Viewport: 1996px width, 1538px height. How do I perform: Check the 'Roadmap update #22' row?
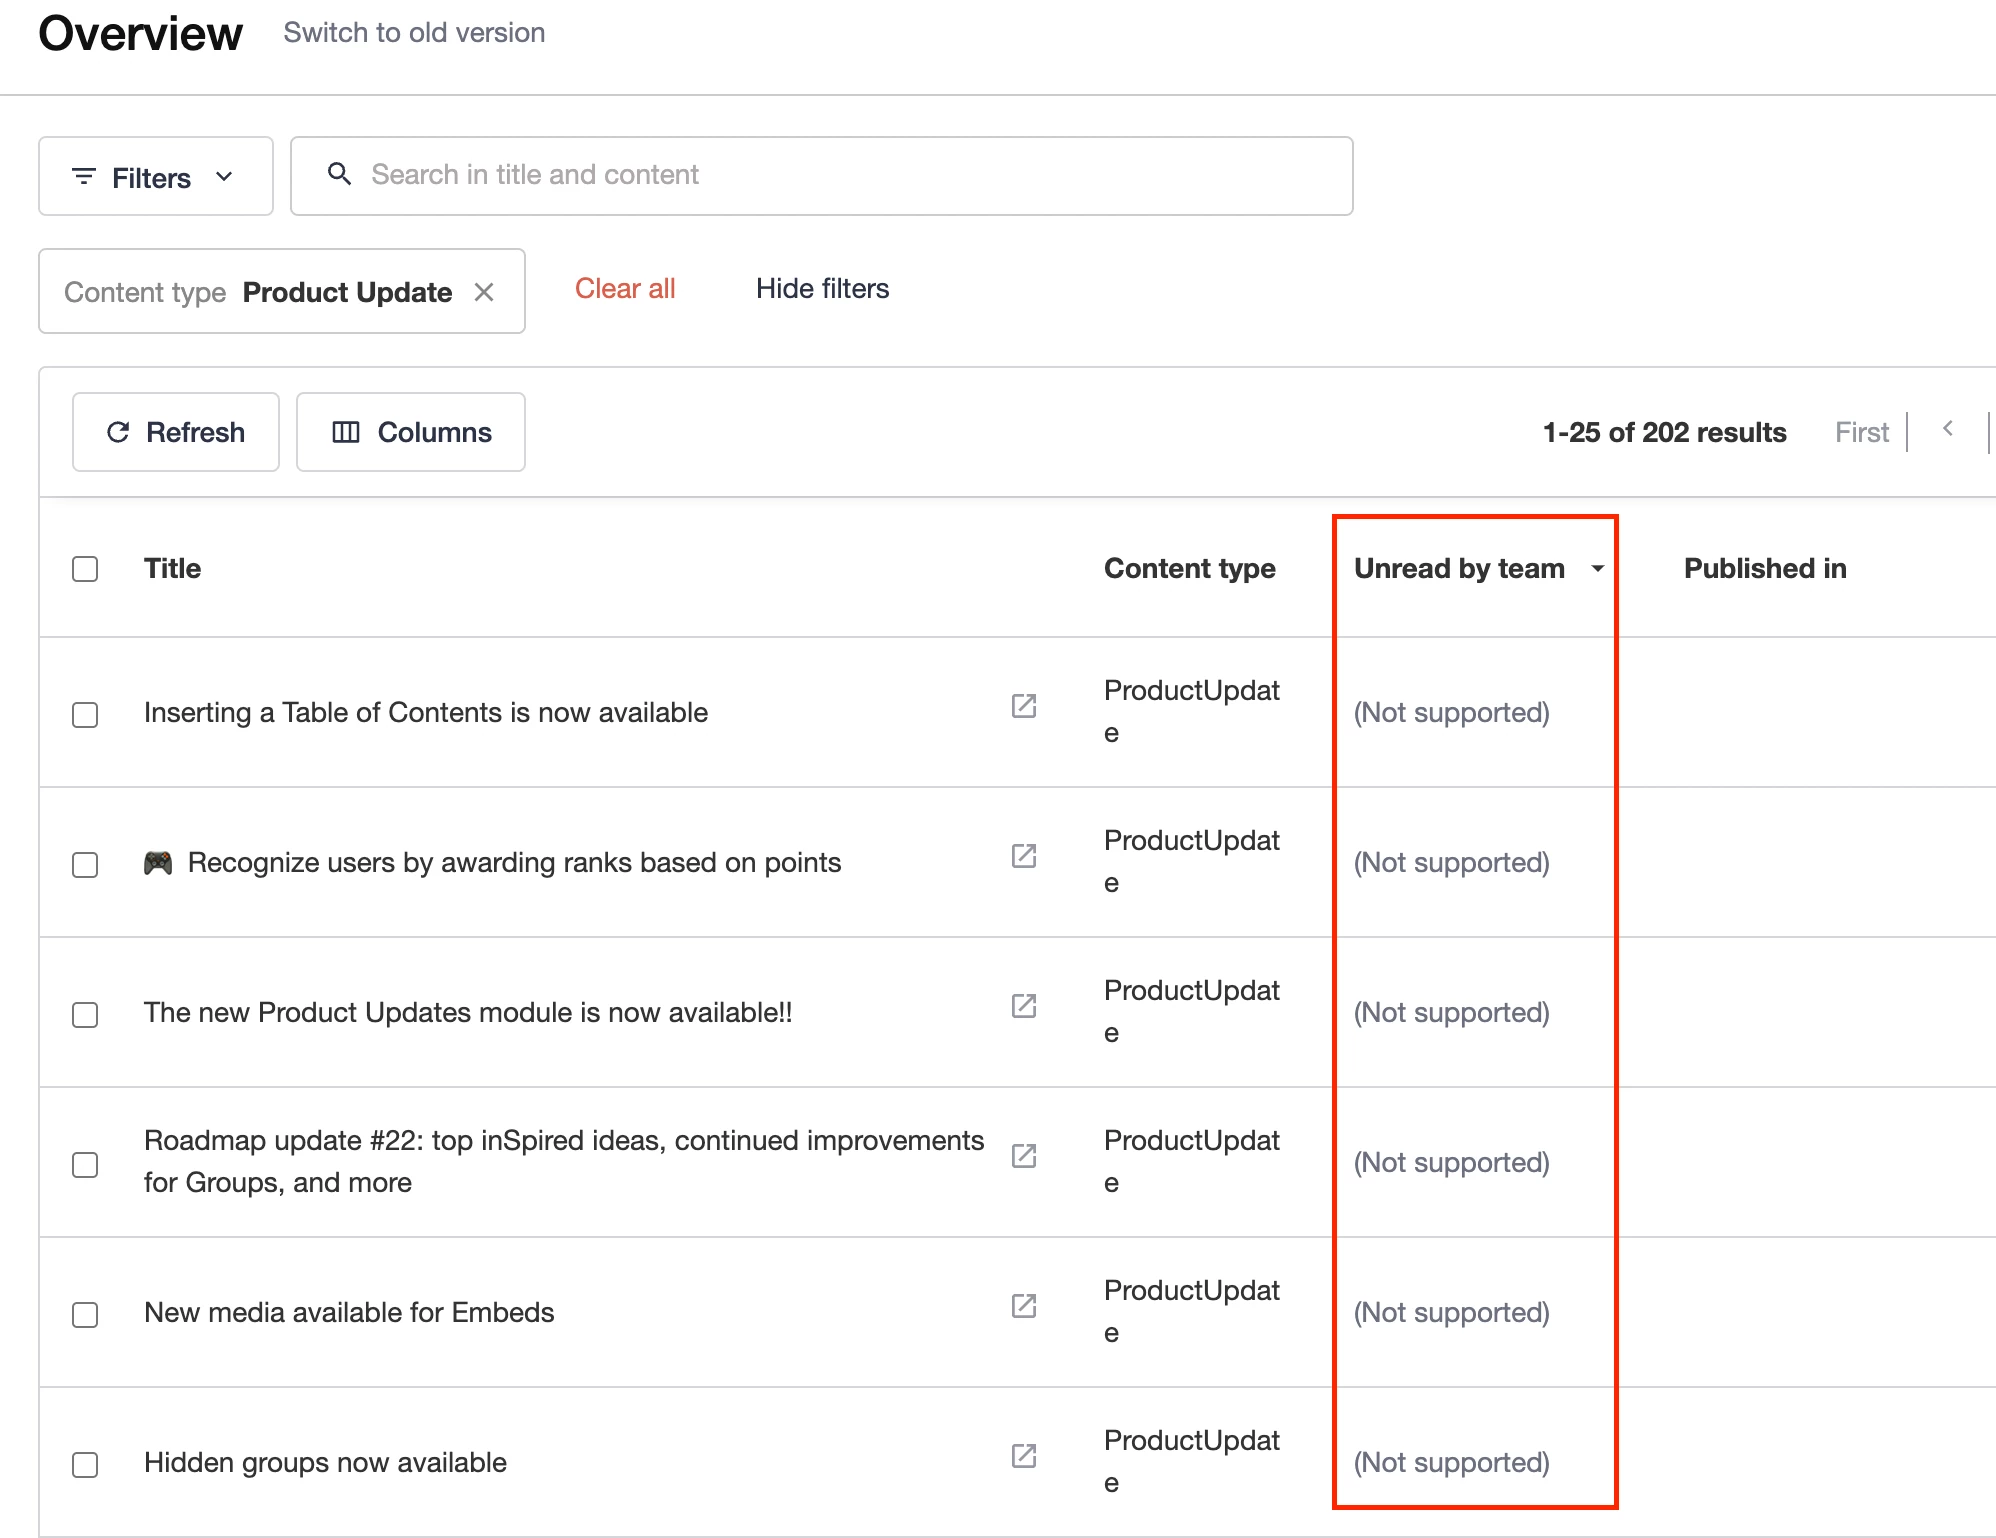(85, 1164)
